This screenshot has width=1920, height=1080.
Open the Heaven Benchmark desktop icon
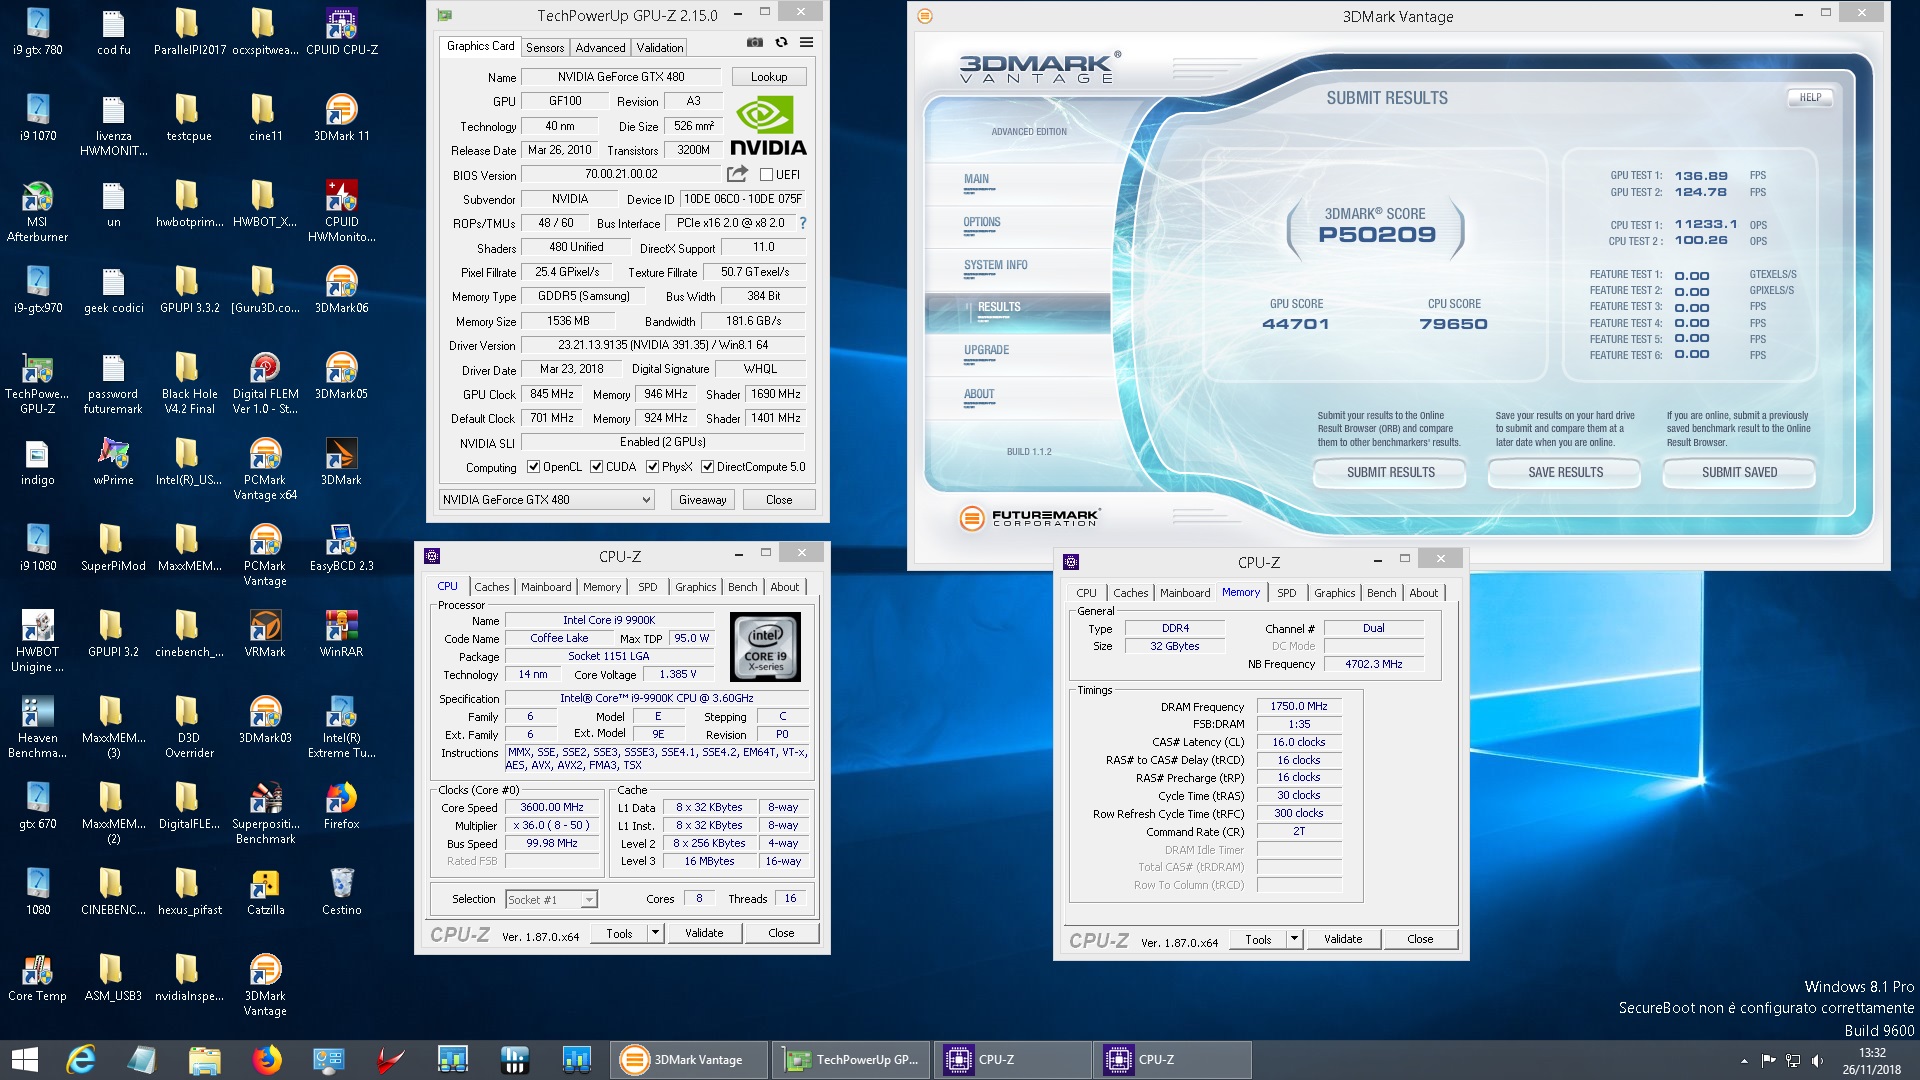[x=37, y=727]
